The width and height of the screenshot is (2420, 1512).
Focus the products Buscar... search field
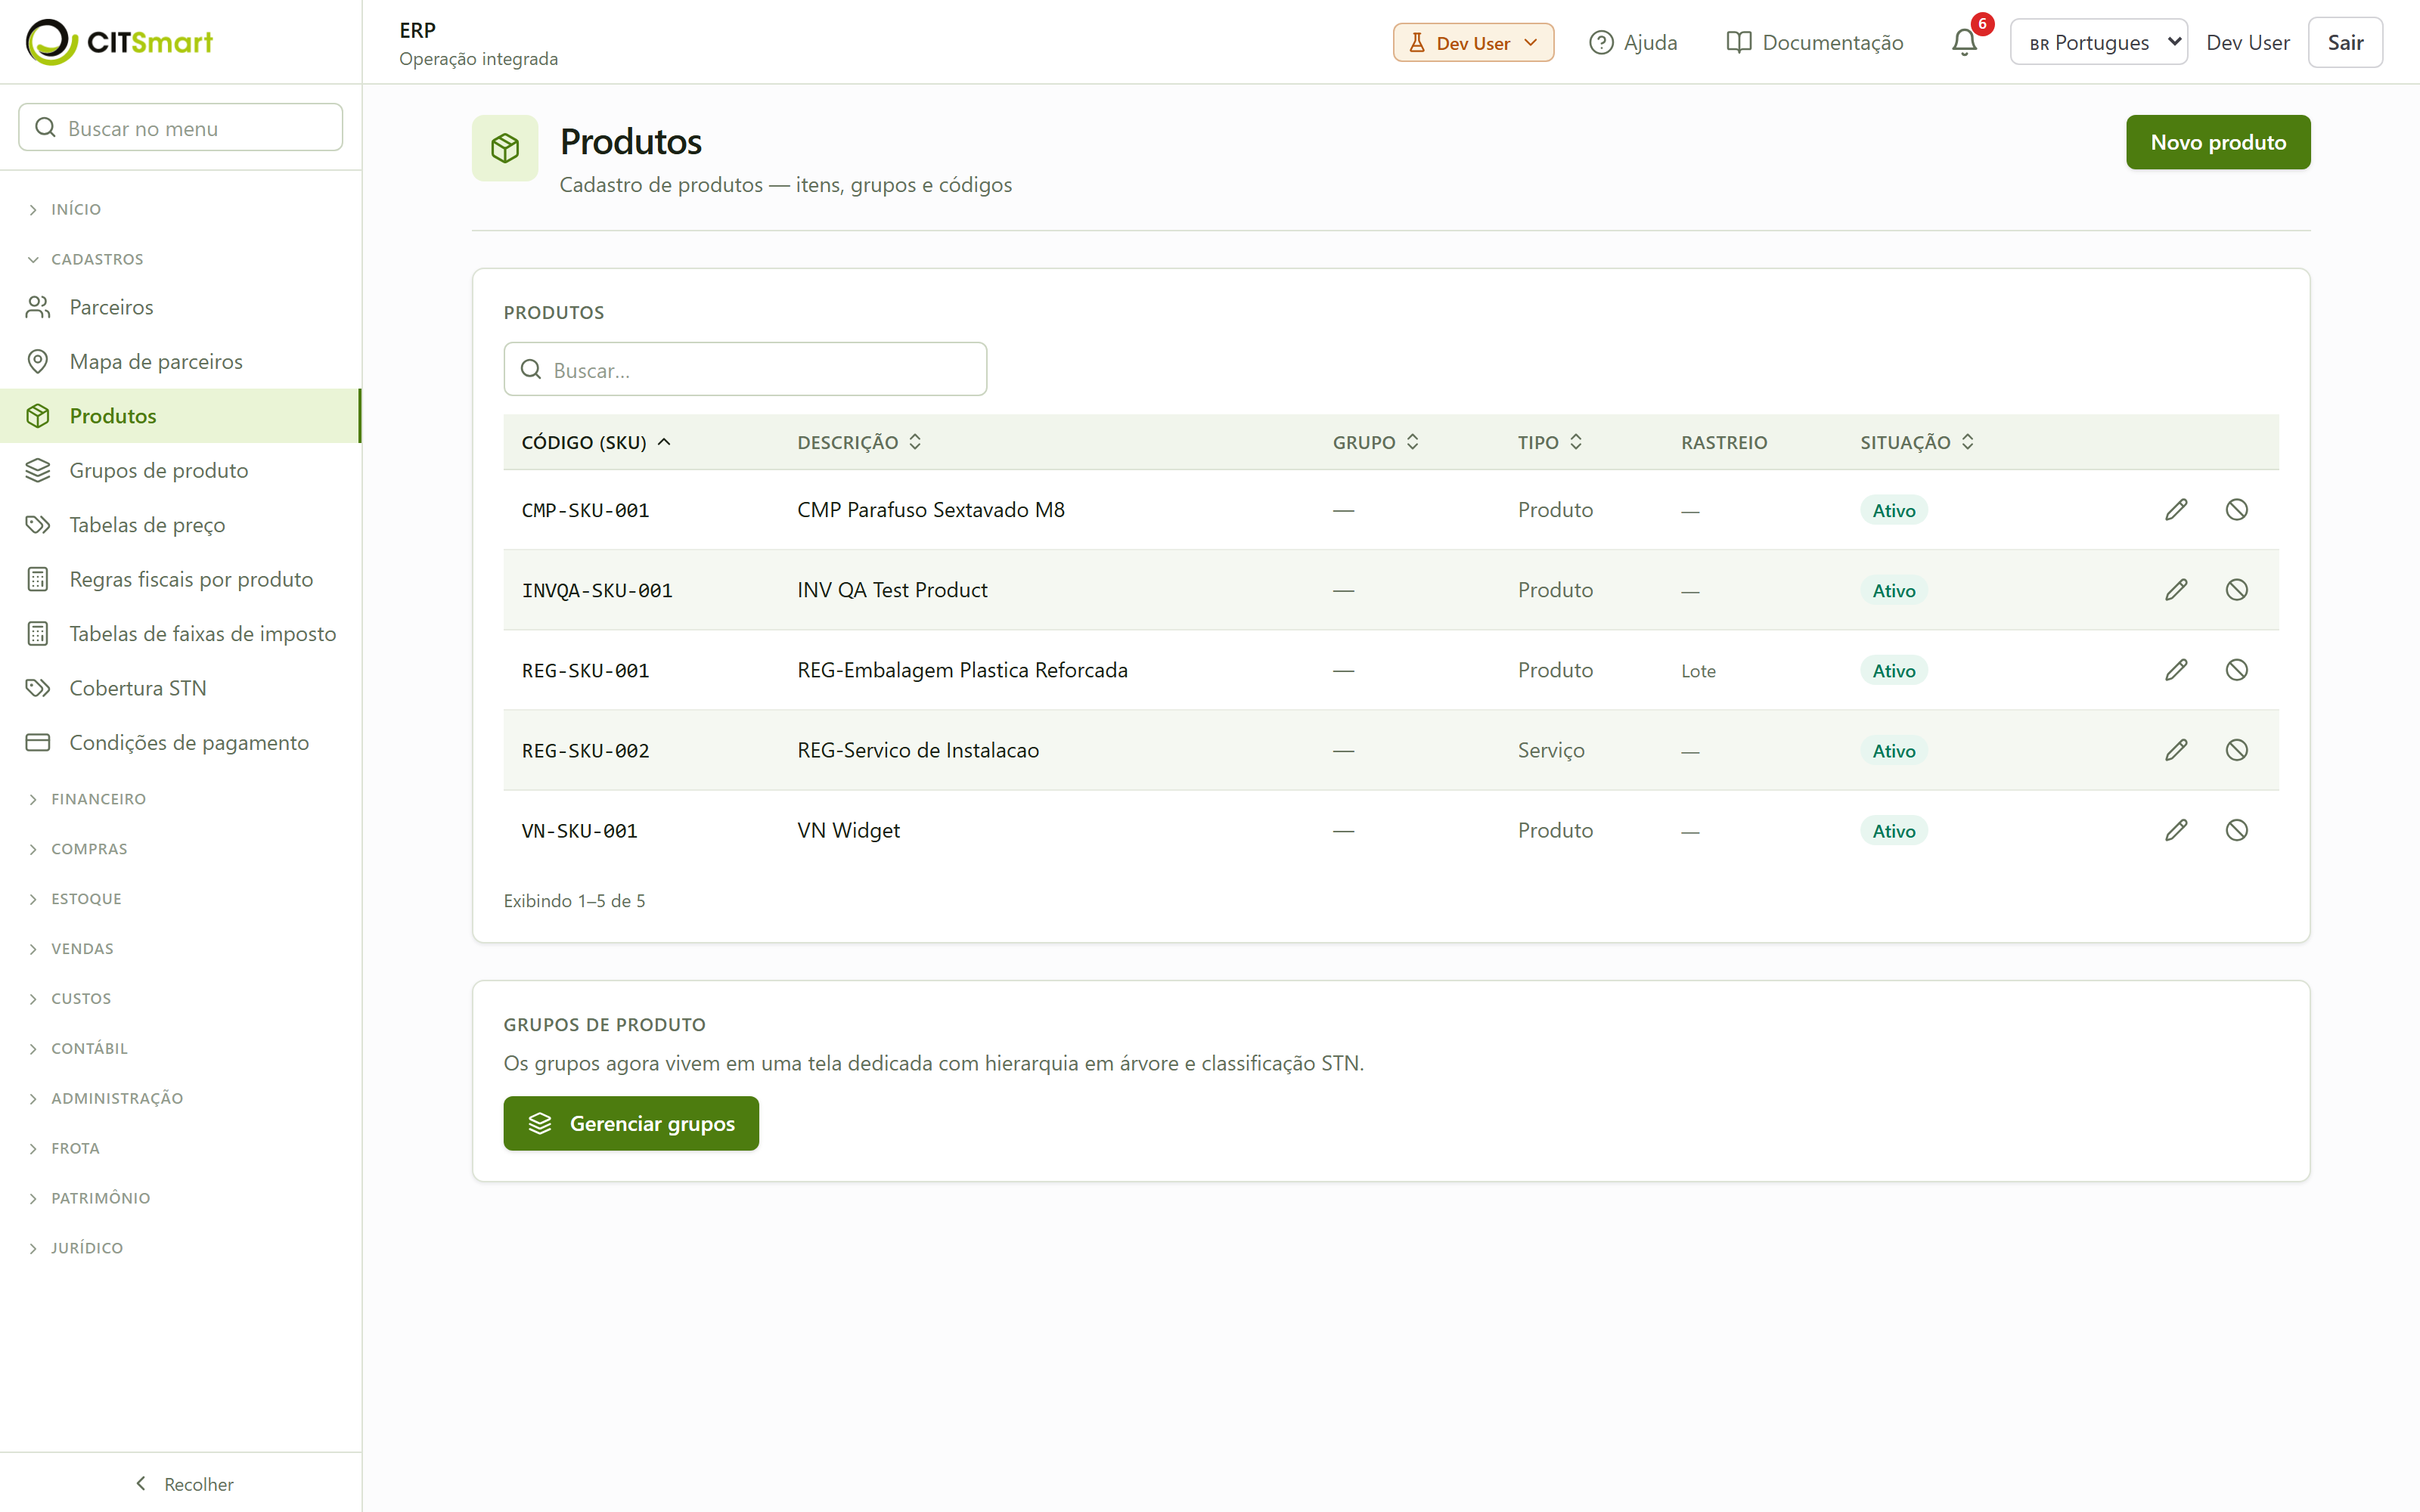click(745, 370)
